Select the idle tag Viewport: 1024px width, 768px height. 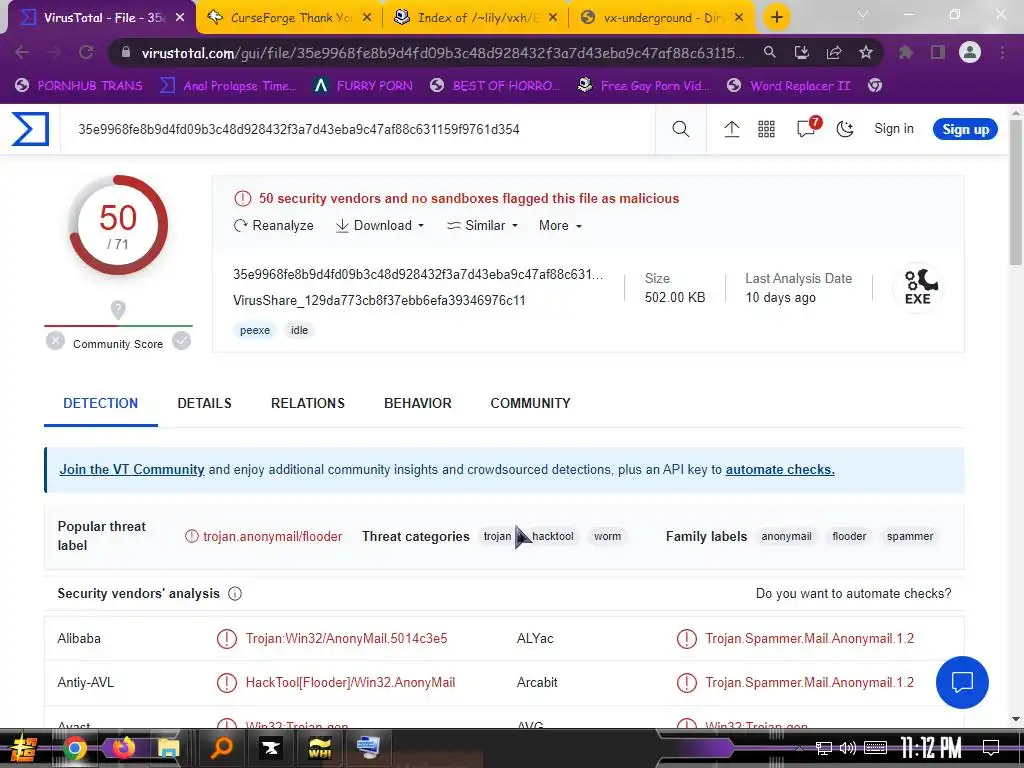(x=299, y=330)
